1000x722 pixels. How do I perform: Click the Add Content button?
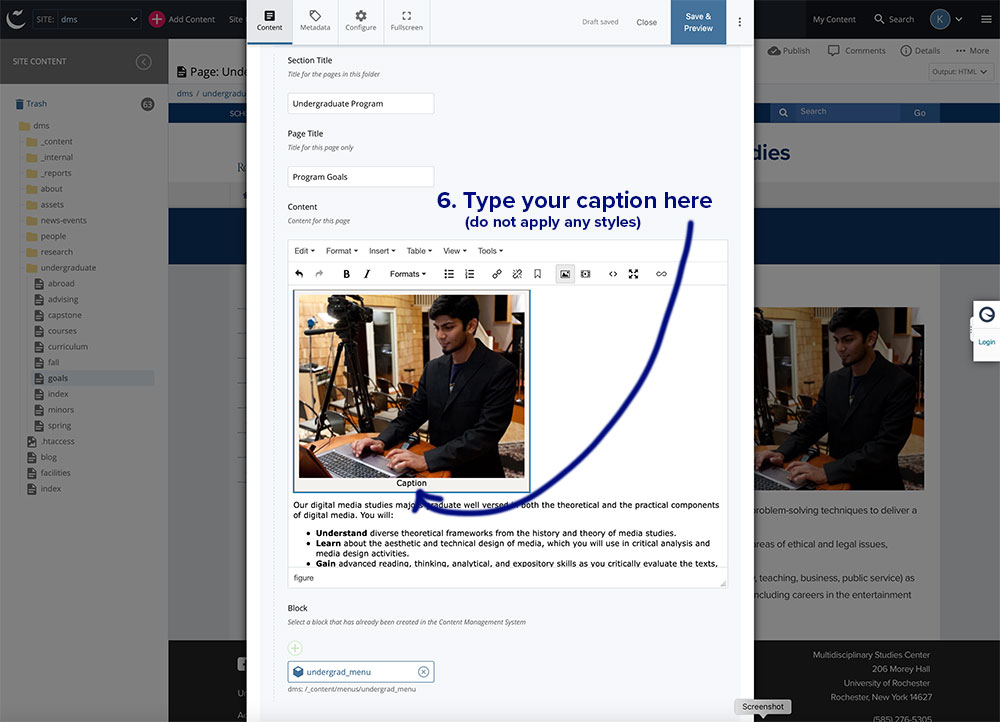[x=182, y=19]
